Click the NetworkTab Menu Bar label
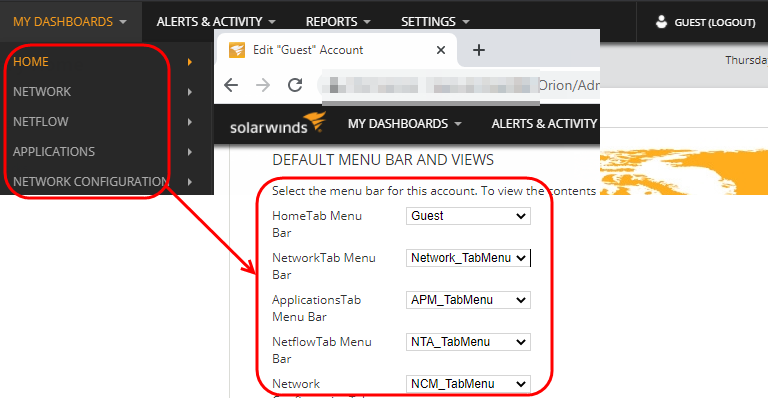The height and width of the screenshot is (398, 768). point(324,266)
